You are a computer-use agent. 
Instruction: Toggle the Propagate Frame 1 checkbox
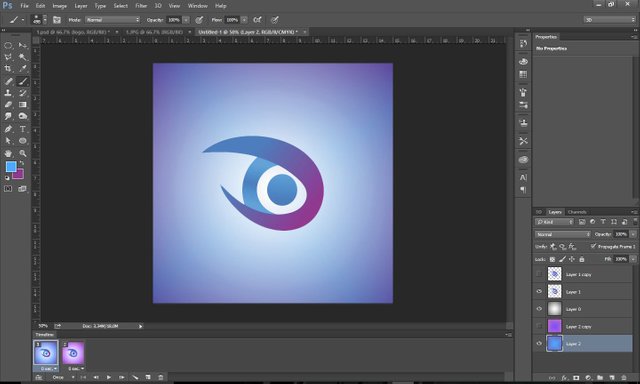pos(593,246)
